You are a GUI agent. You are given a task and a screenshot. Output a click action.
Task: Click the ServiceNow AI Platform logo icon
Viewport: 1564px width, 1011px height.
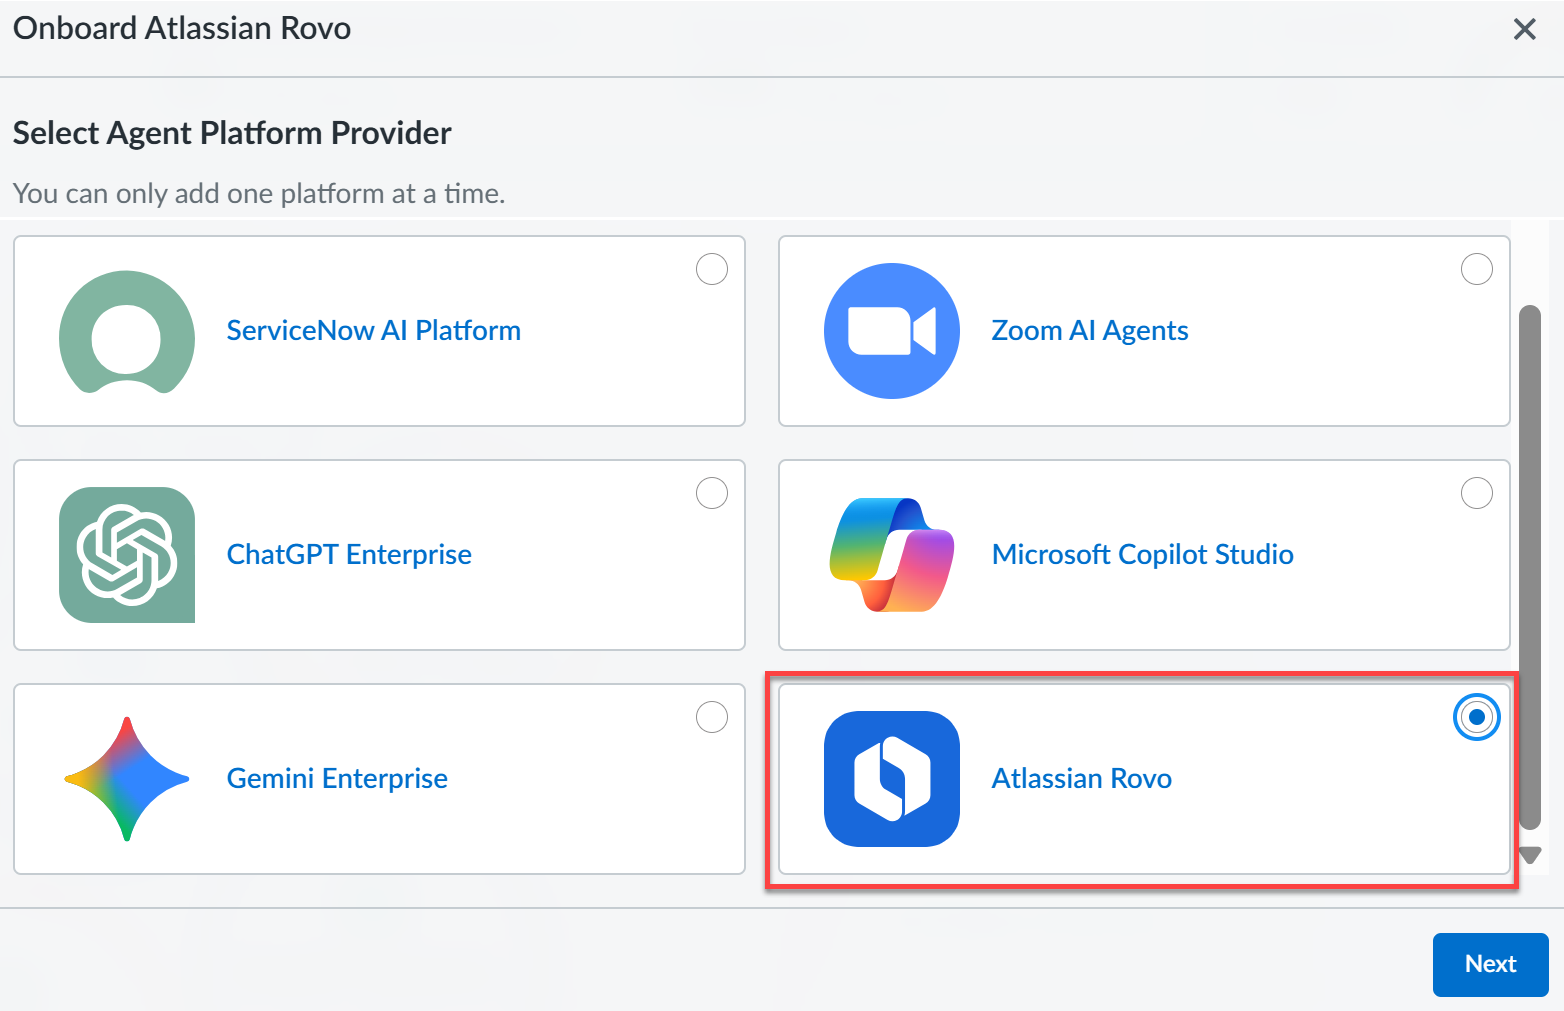(x=127, y=331)
